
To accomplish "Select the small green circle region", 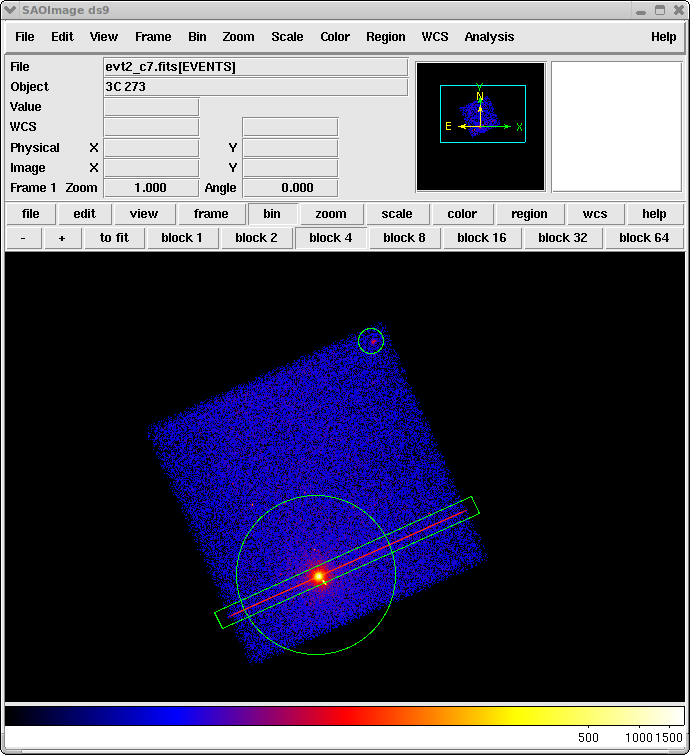I will click(371, 341).
